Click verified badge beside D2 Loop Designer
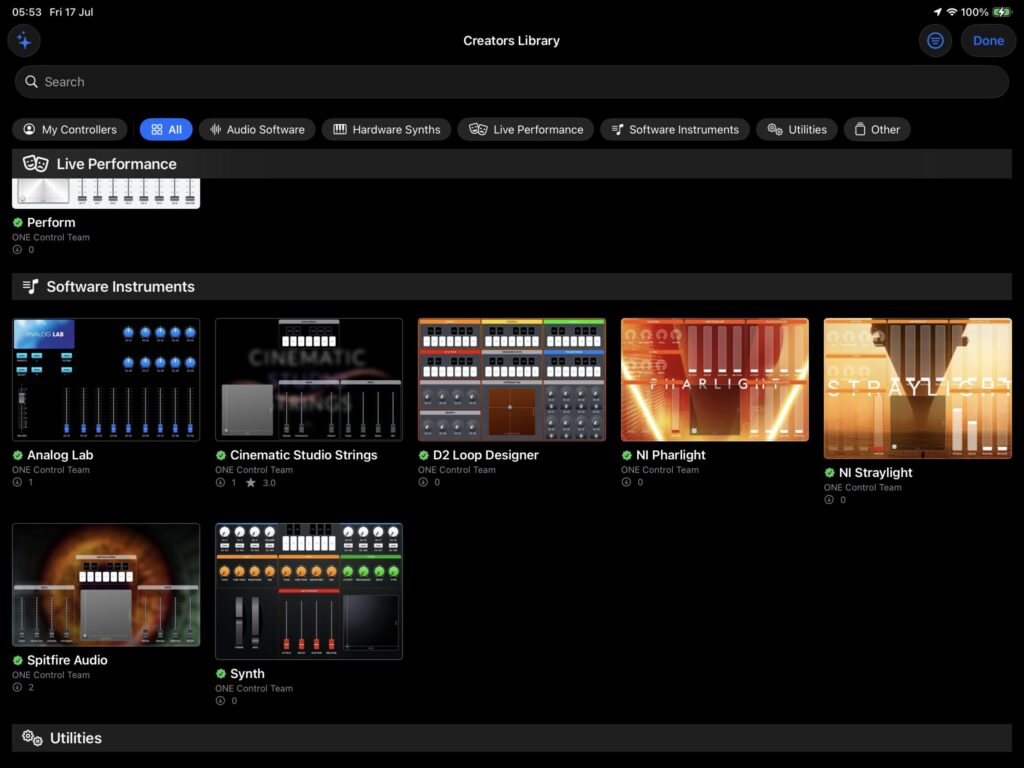The image size is (1024, 768). click(x=424, y=456)
